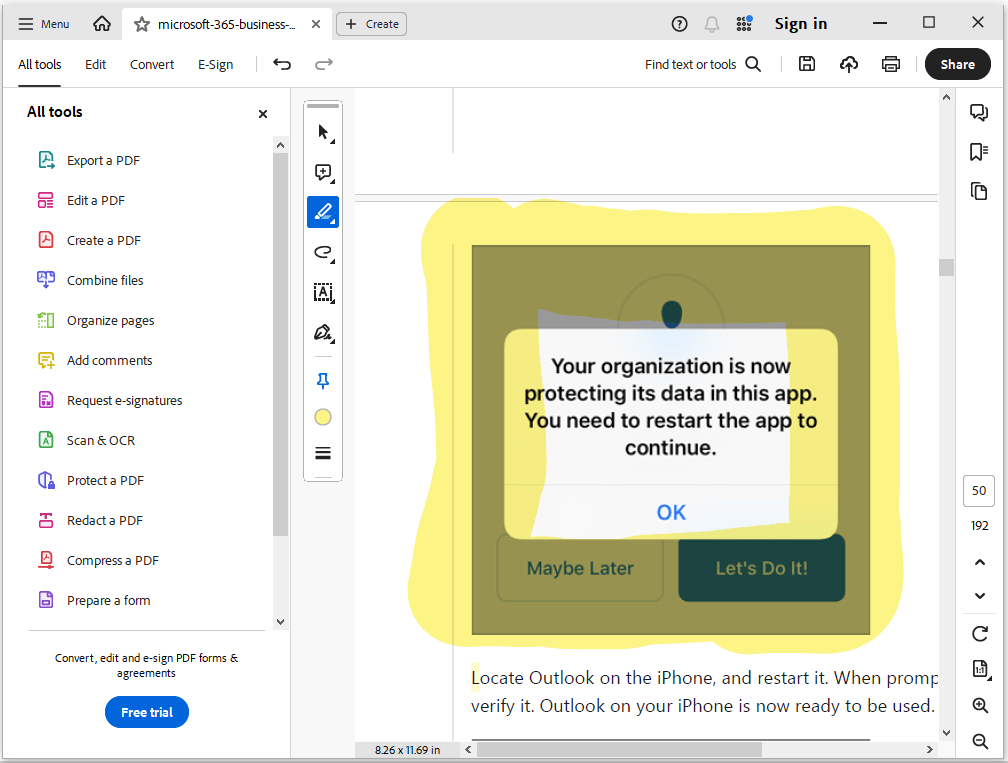Click Find text or tools search

coord(703,64)
